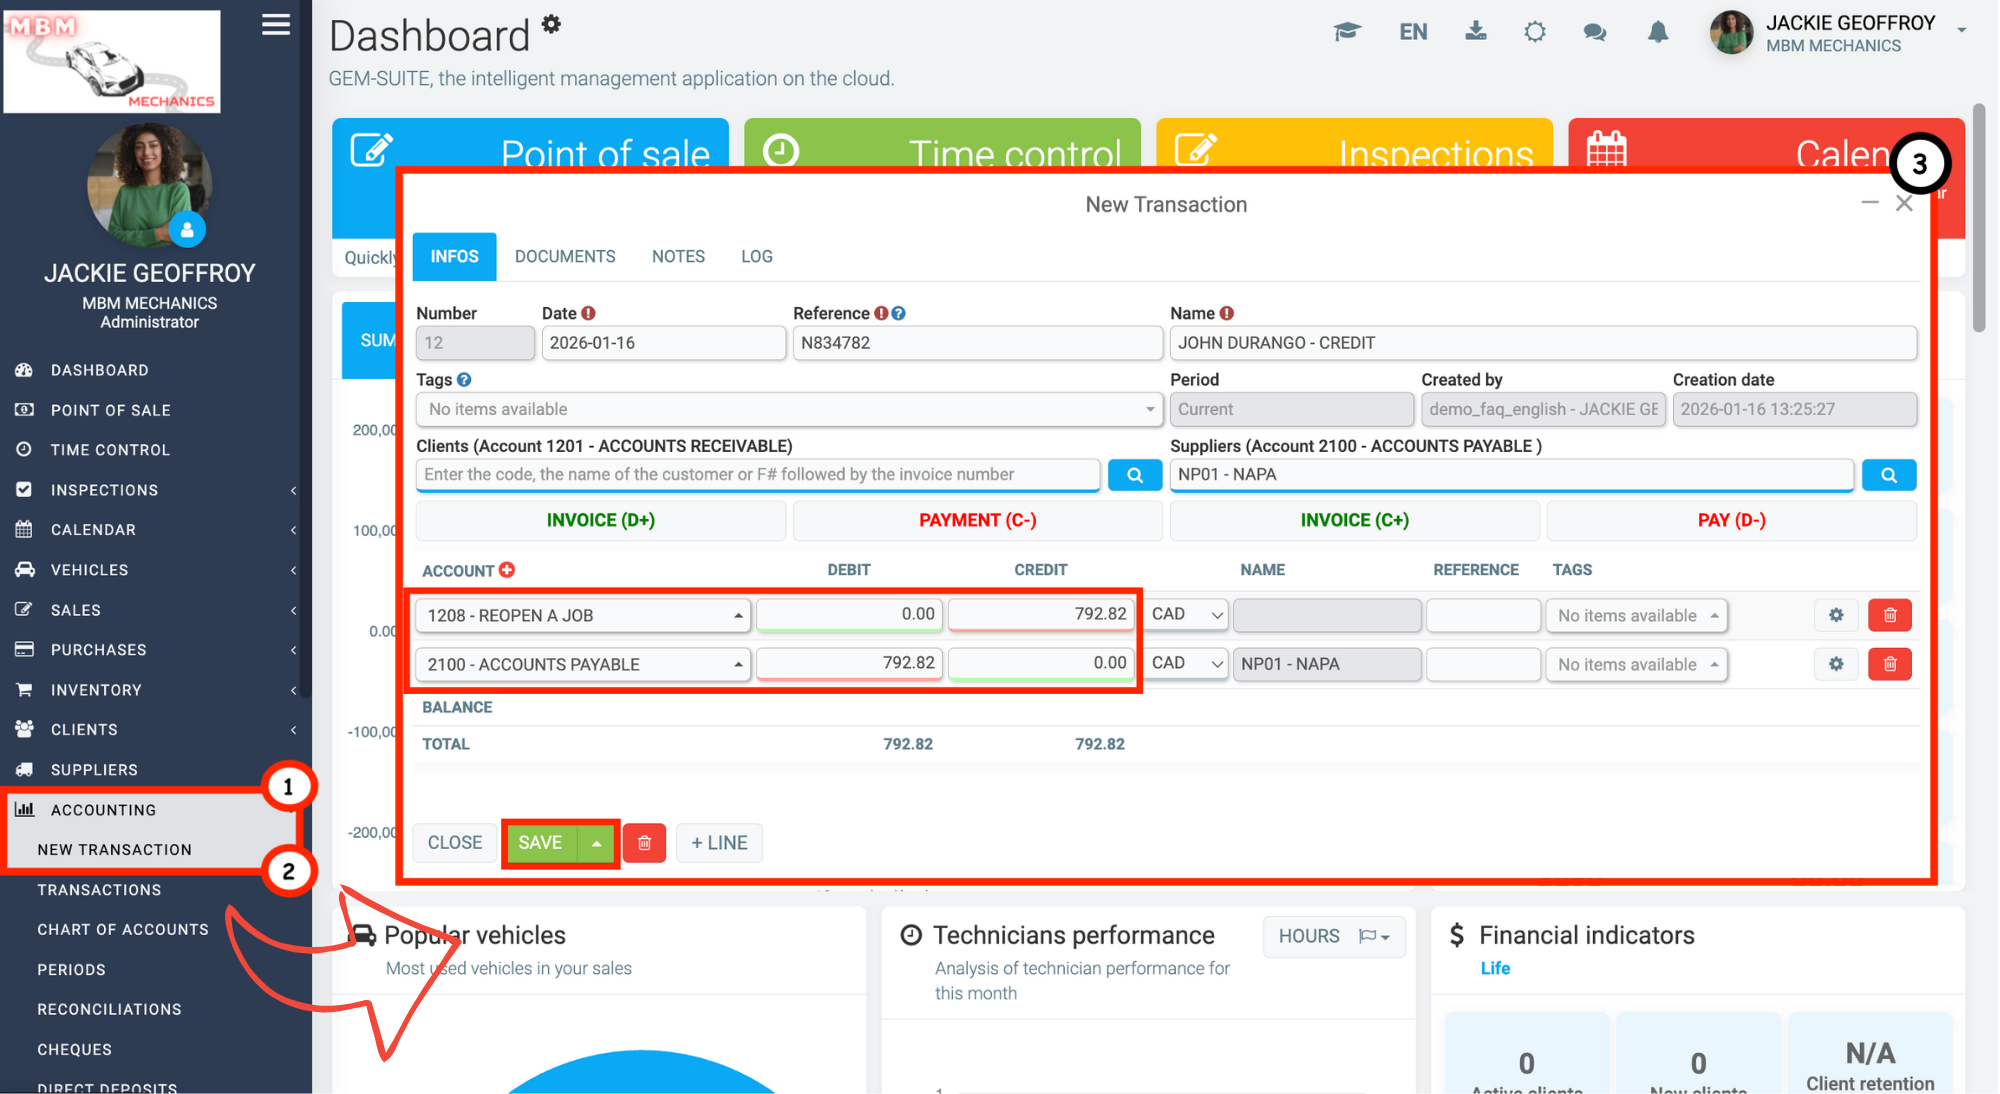The image size is (2000, 1094).
Task: Open gear settings for ACCOUNTS PAYABLE line
Action: click(1836, 664)
